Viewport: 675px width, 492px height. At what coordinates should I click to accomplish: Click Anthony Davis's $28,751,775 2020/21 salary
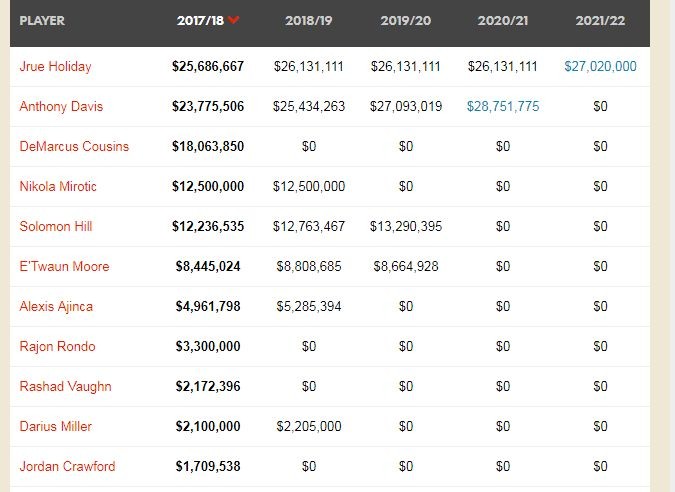[x=502, y=106]
